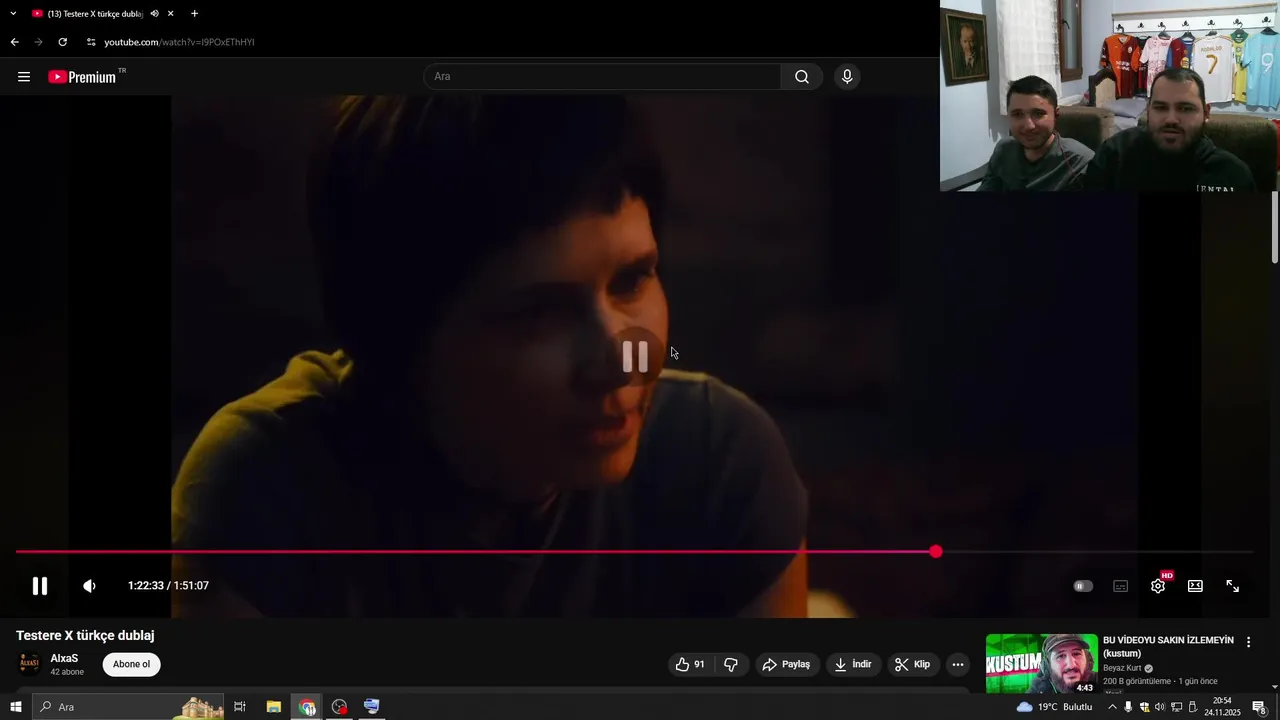Screen dimensions: 1280x720
Task: Click the youtube.com address bar URL
Action: point(179,42)
